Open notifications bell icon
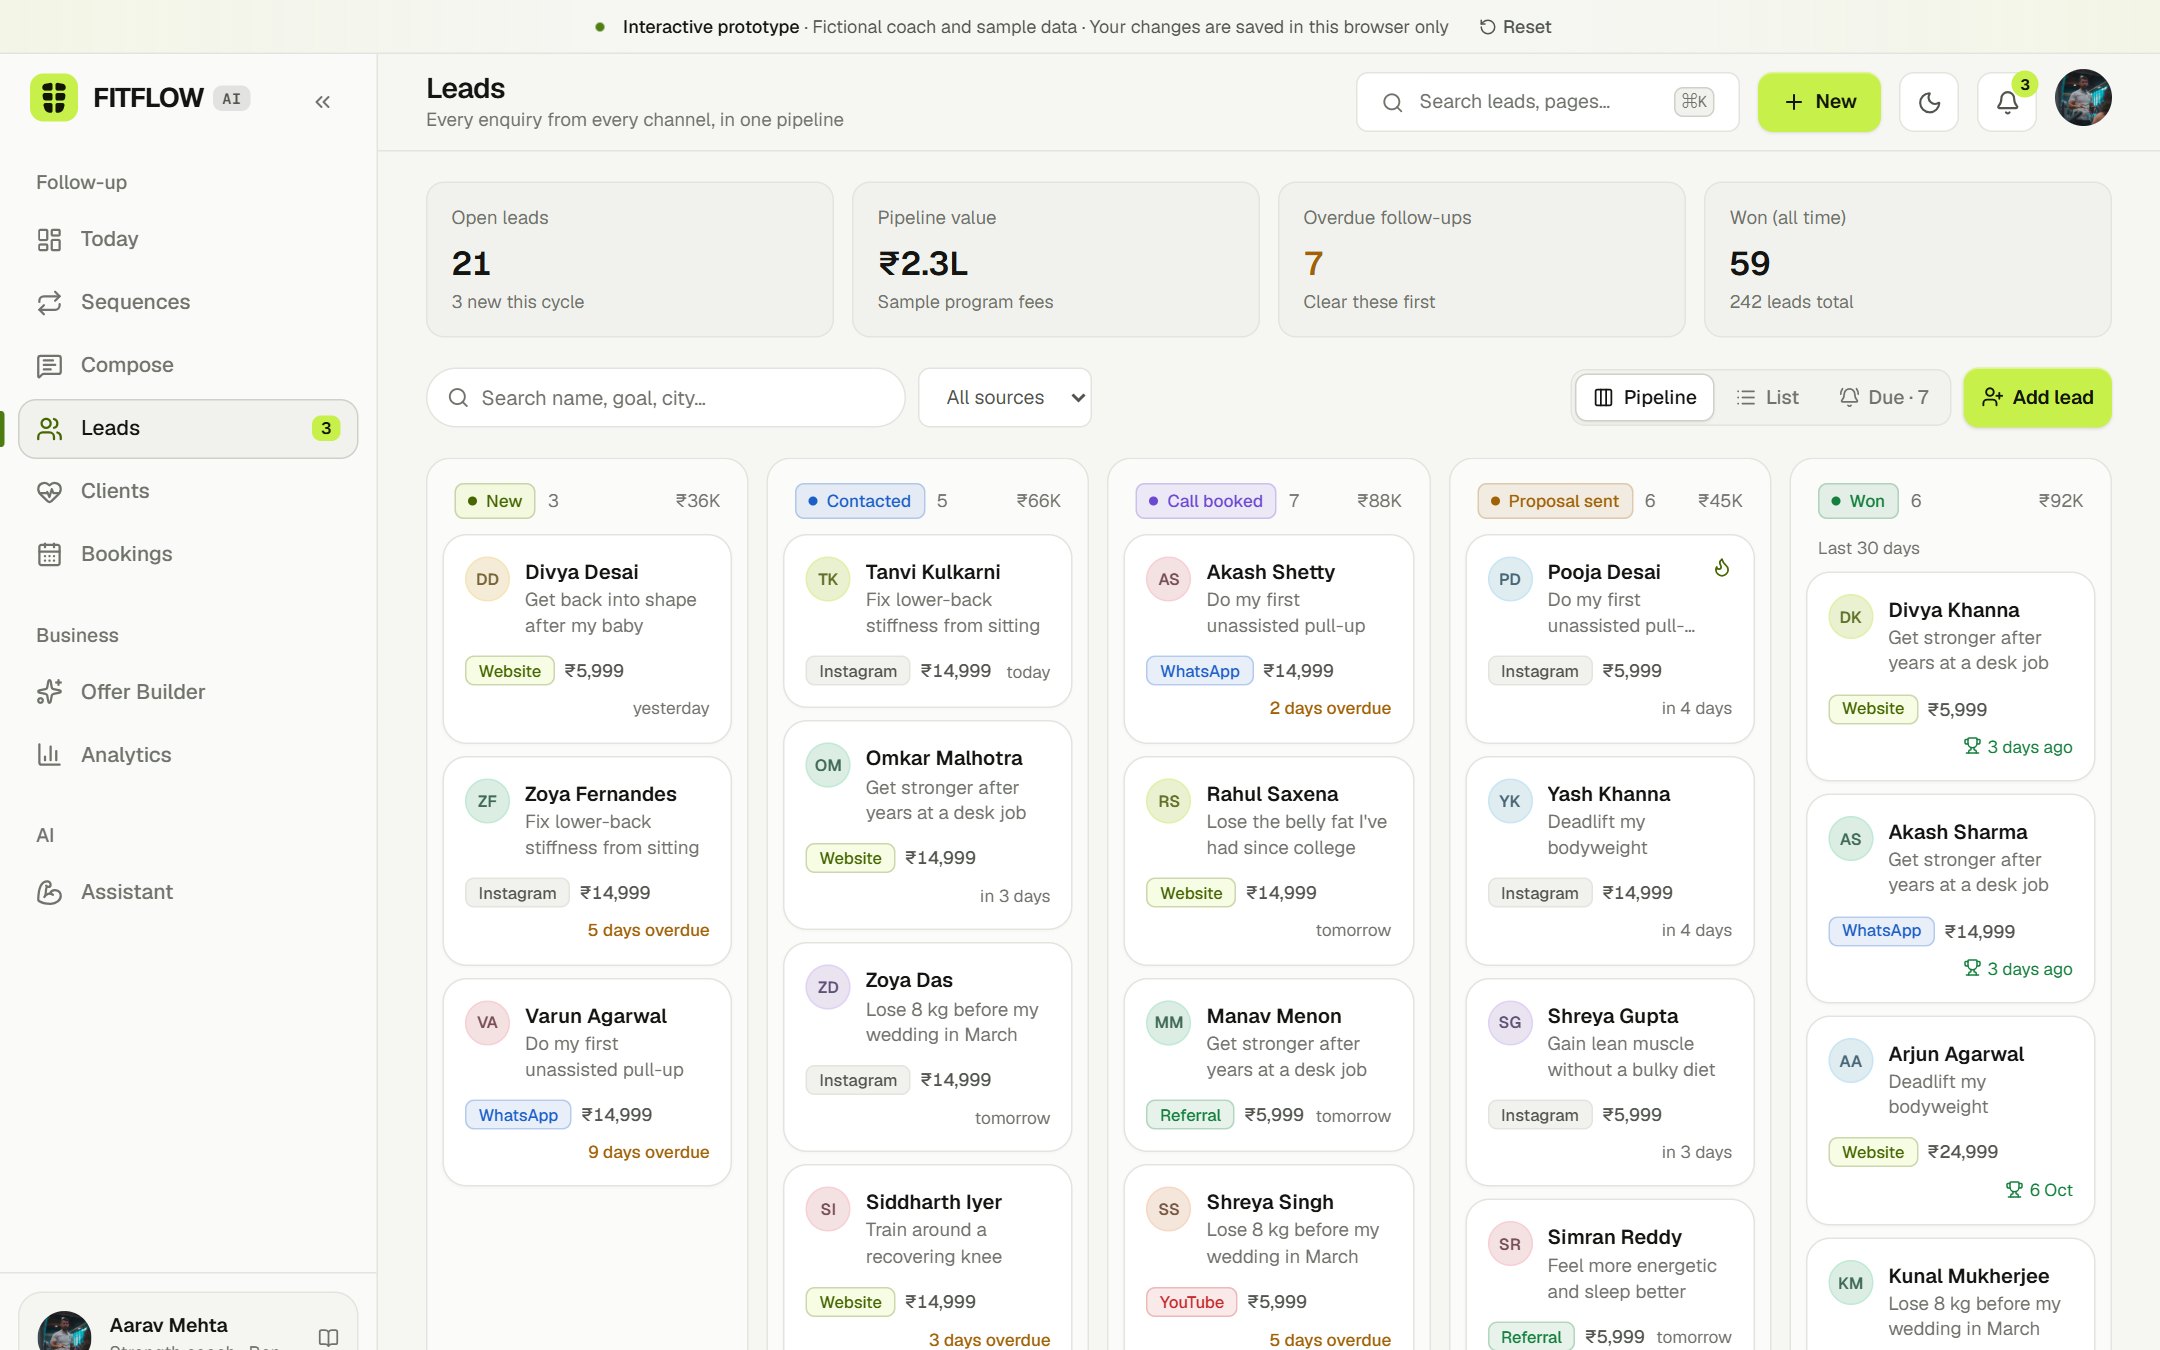The width and height of the screenshot is (2160, 1350). pyautogui.click(x=2007, y=102)
